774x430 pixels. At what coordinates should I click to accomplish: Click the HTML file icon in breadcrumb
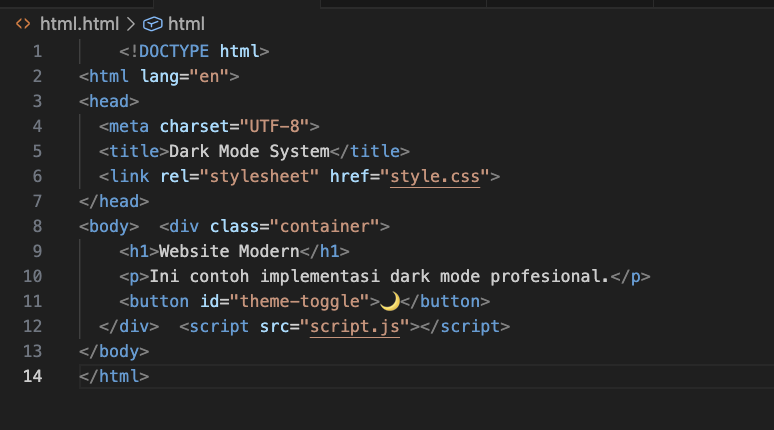(23, 23)
